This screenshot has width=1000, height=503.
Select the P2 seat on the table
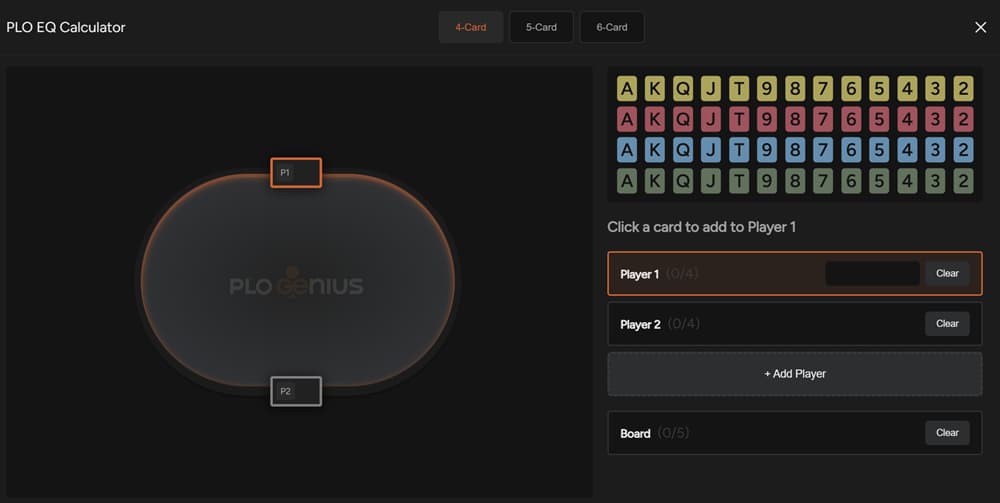click(296, 391)
